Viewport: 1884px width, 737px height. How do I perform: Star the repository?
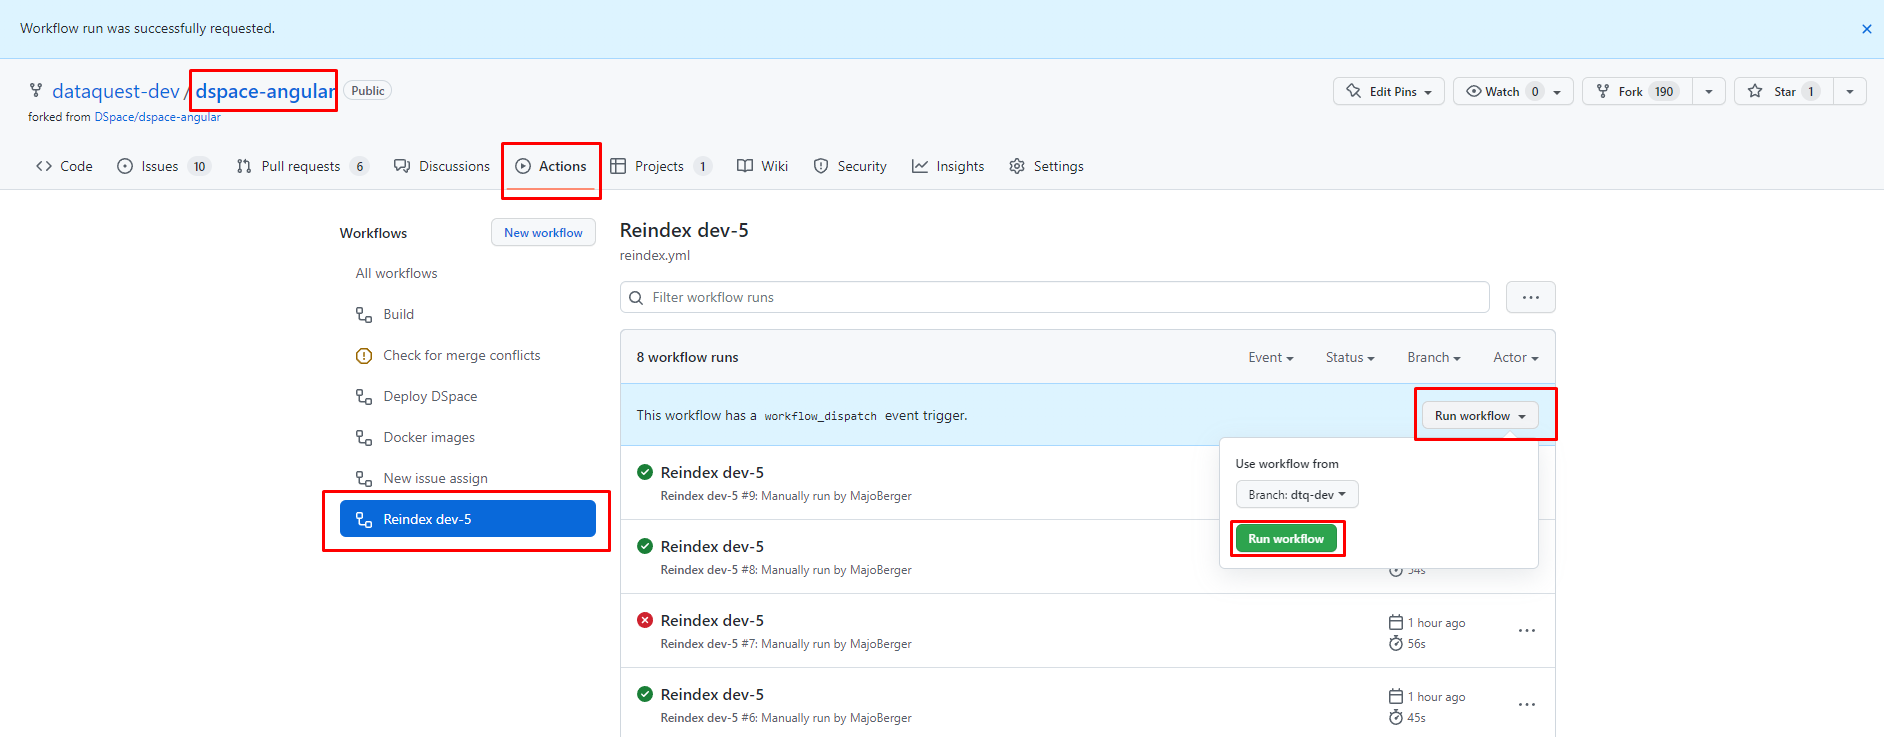coord(1784,91)
